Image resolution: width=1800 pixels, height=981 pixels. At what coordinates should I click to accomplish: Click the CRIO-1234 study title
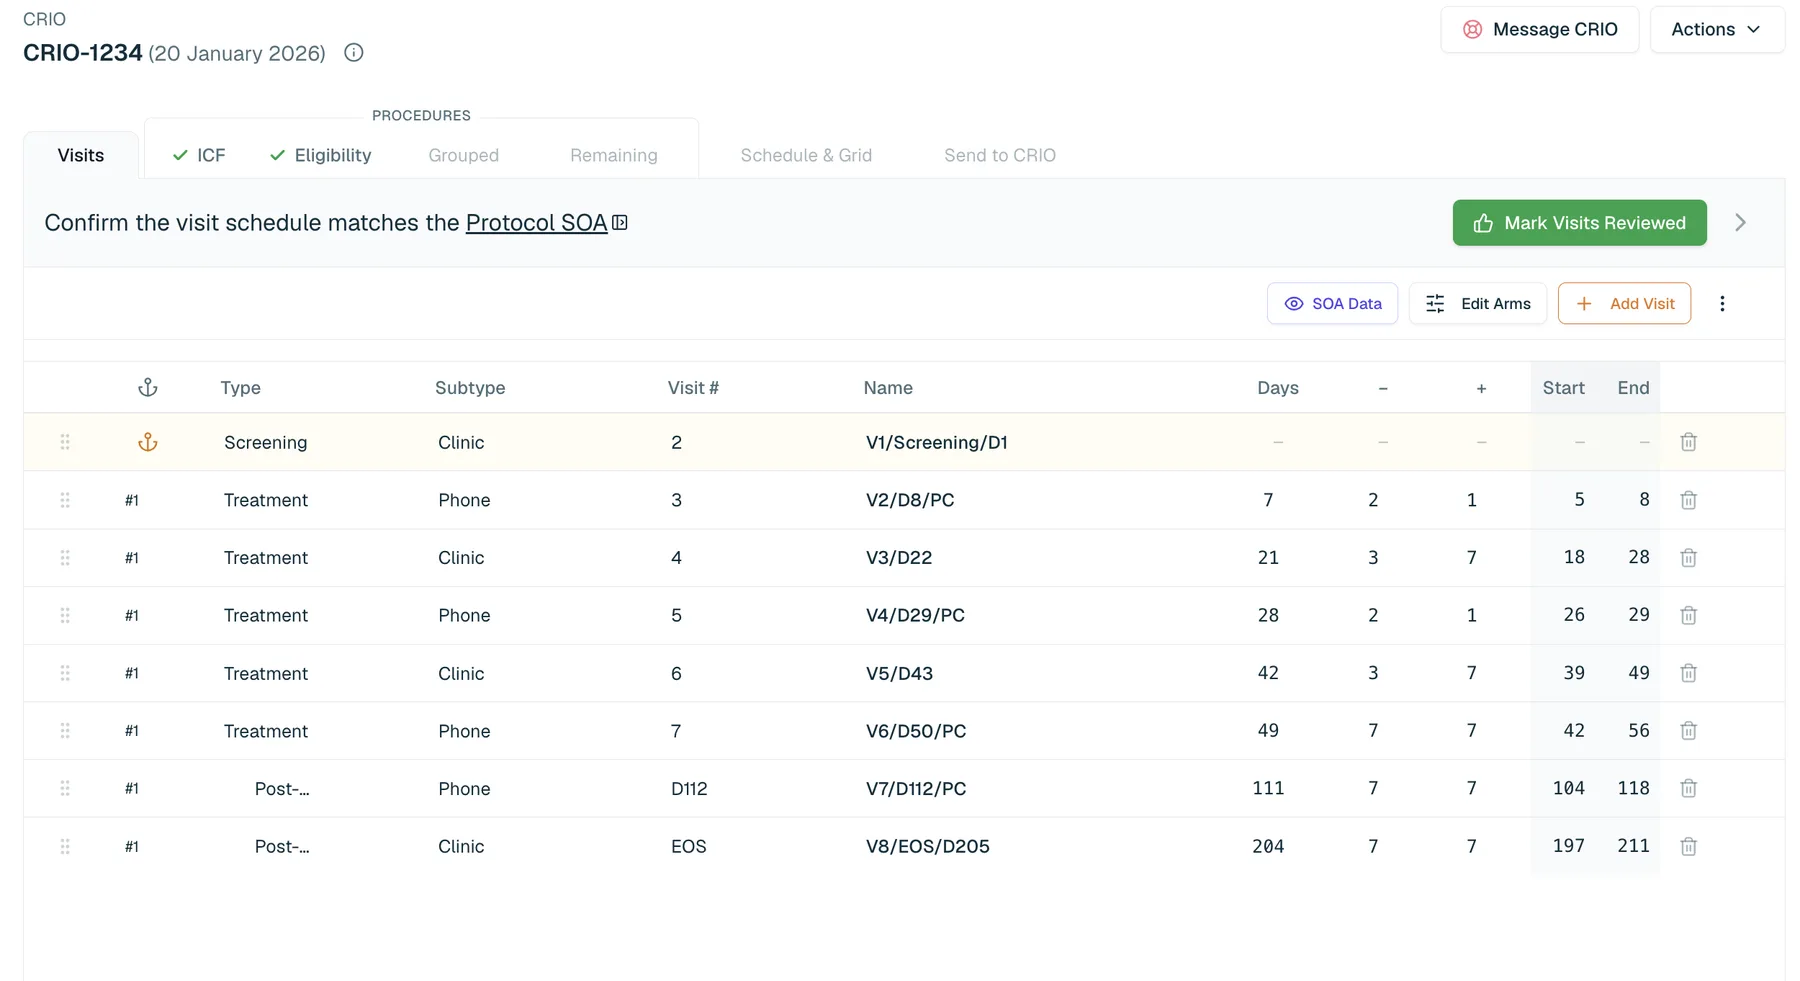coord(83,53)
